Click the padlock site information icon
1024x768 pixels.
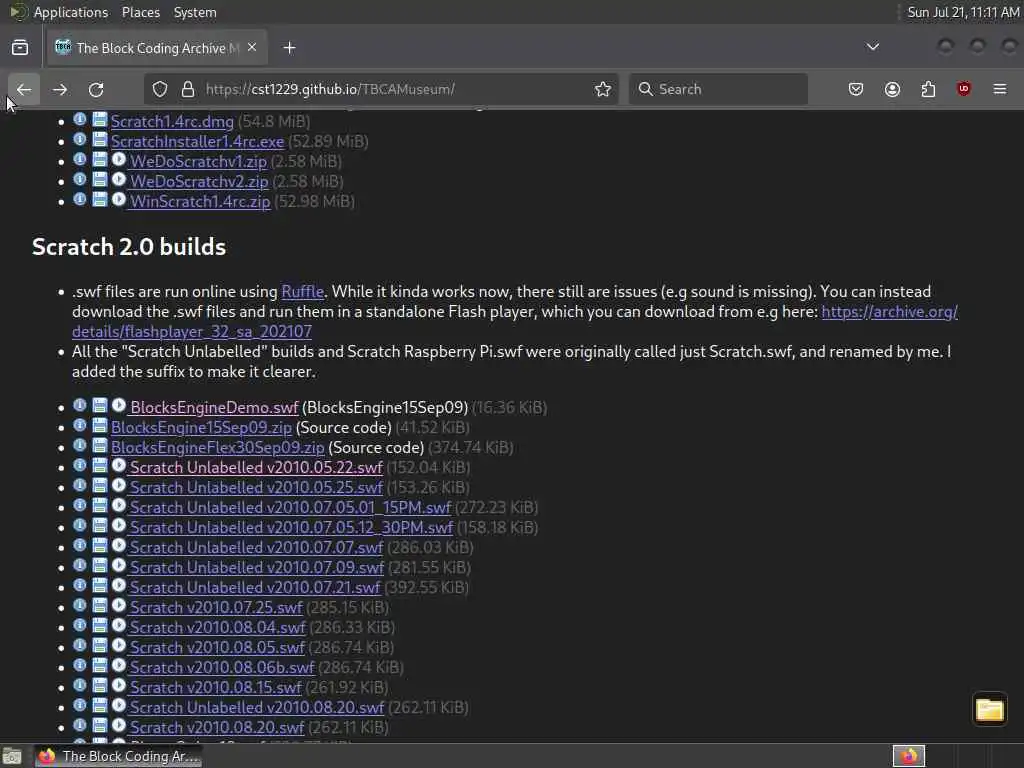click(188, 89)
